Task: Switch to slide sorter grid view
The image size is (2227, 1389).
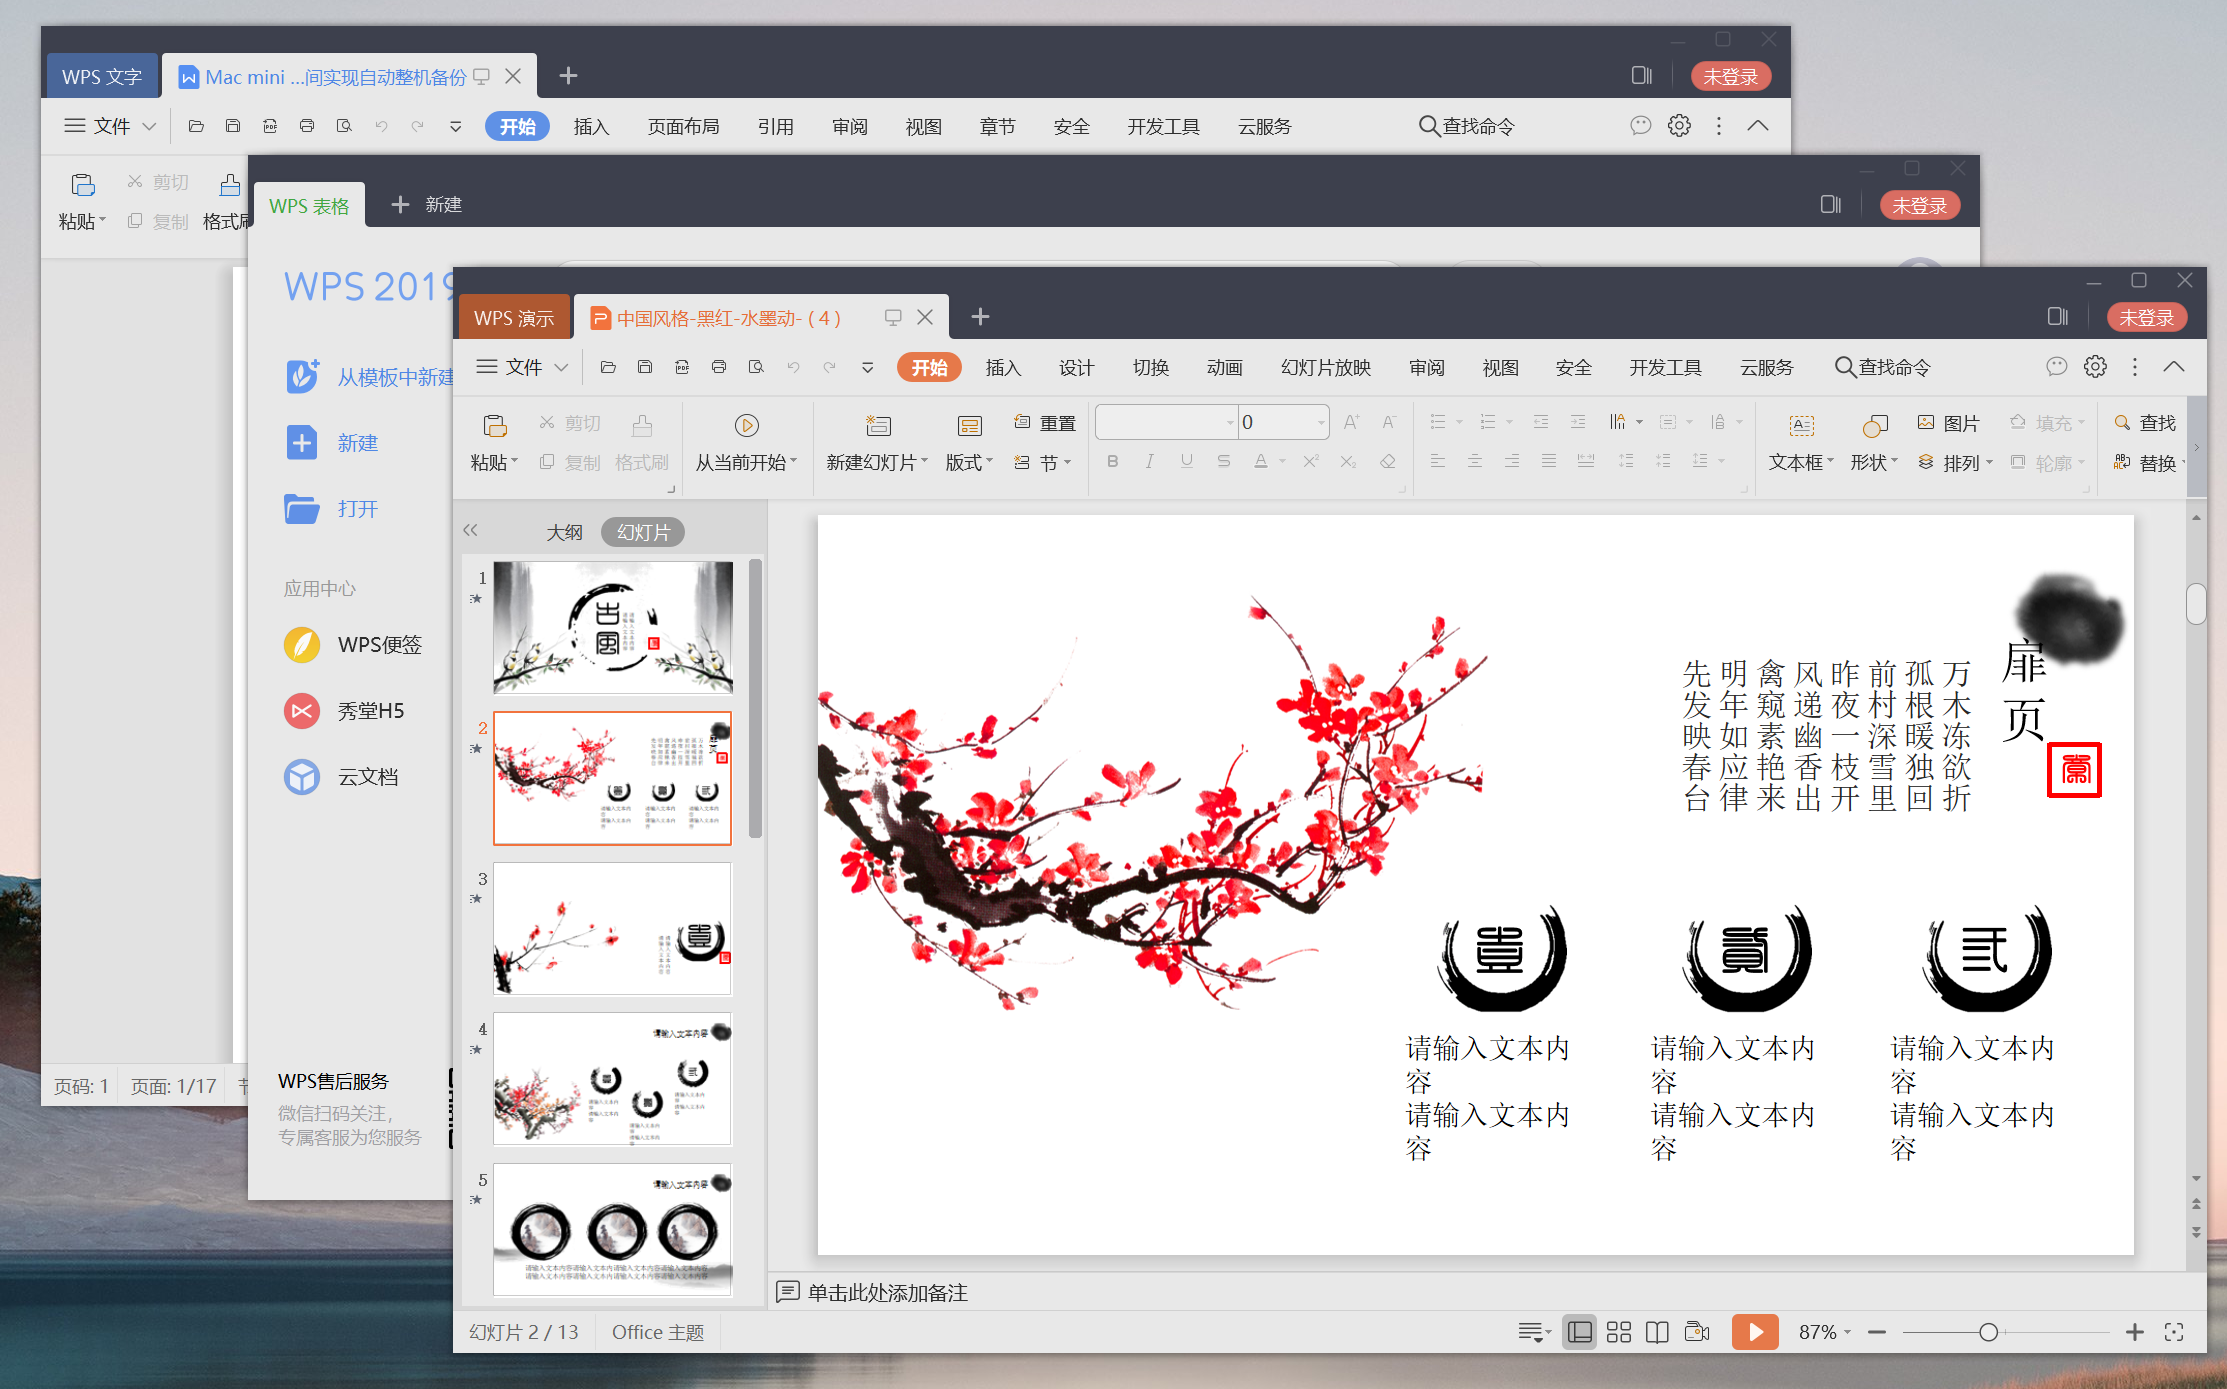Action: click(1618, 1332)
